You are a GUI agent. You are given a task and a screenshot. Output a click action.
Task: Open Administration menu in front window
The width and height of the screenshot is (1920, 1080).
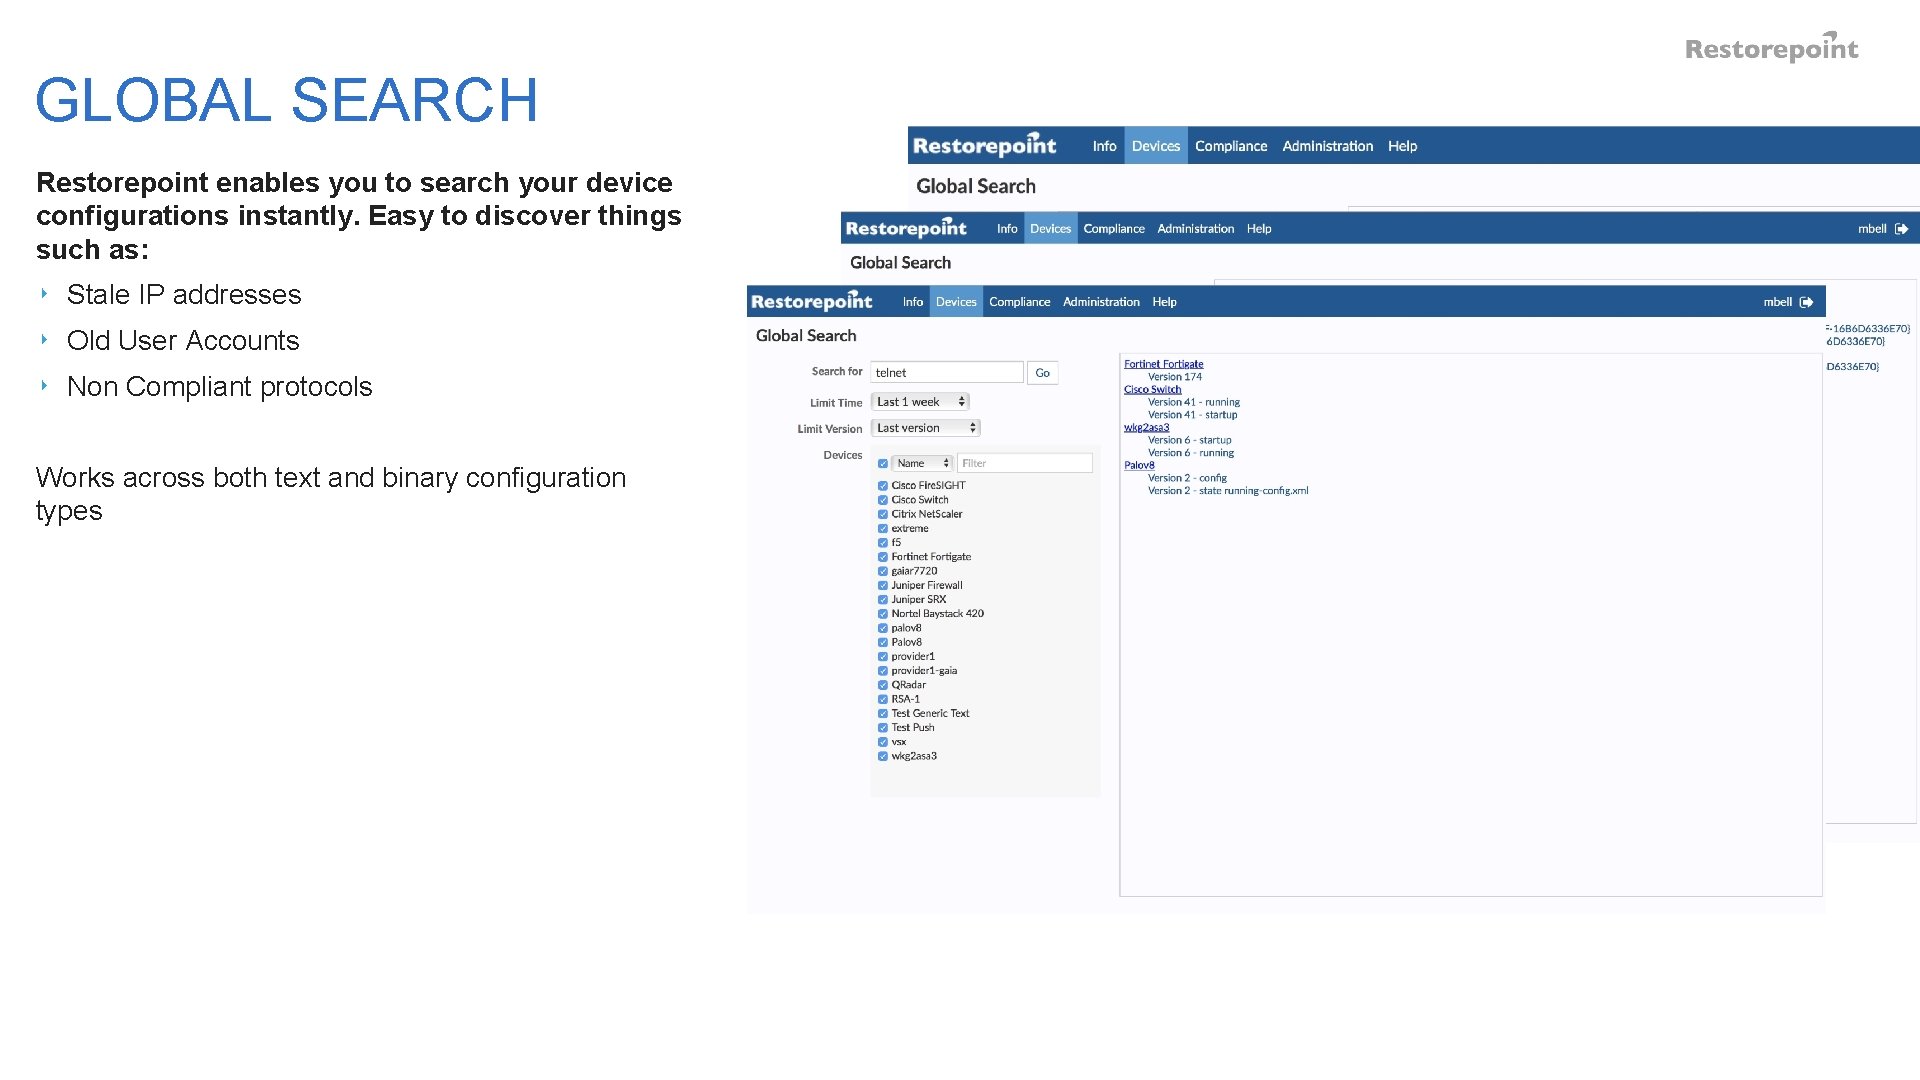click(x=1101, y=302)
